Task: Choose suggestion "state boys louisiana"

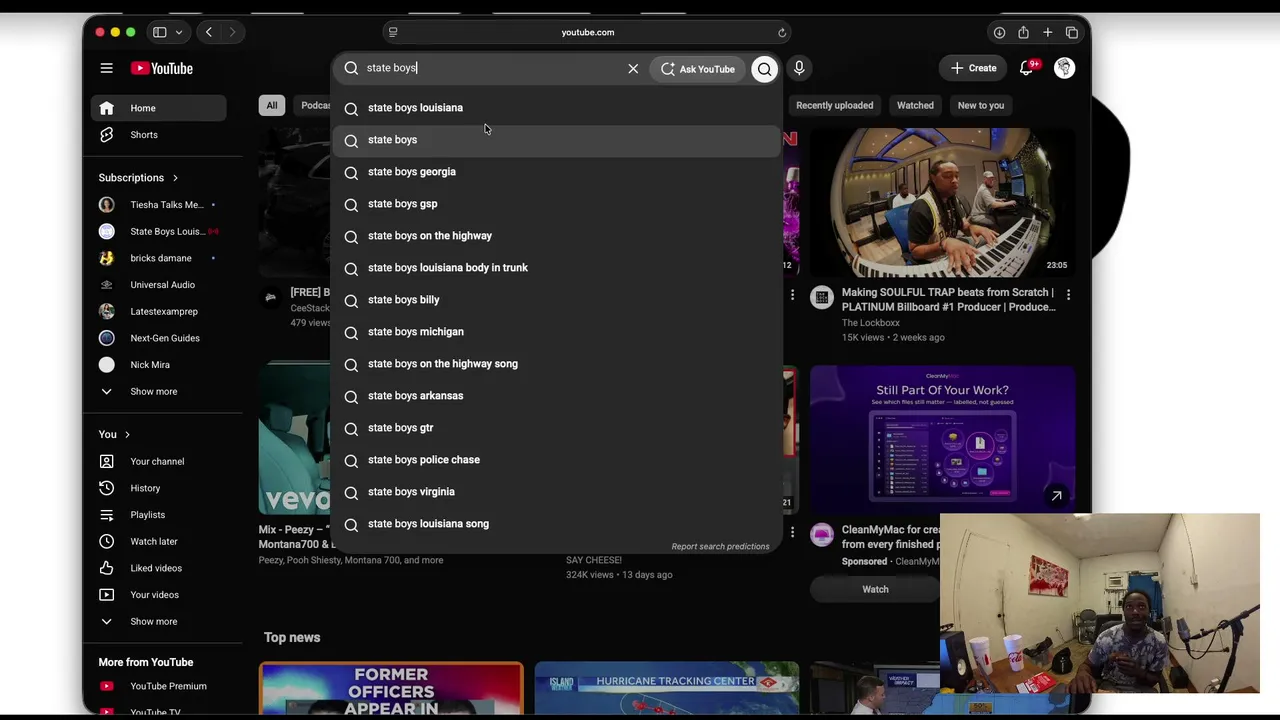Action: point(556,108)
